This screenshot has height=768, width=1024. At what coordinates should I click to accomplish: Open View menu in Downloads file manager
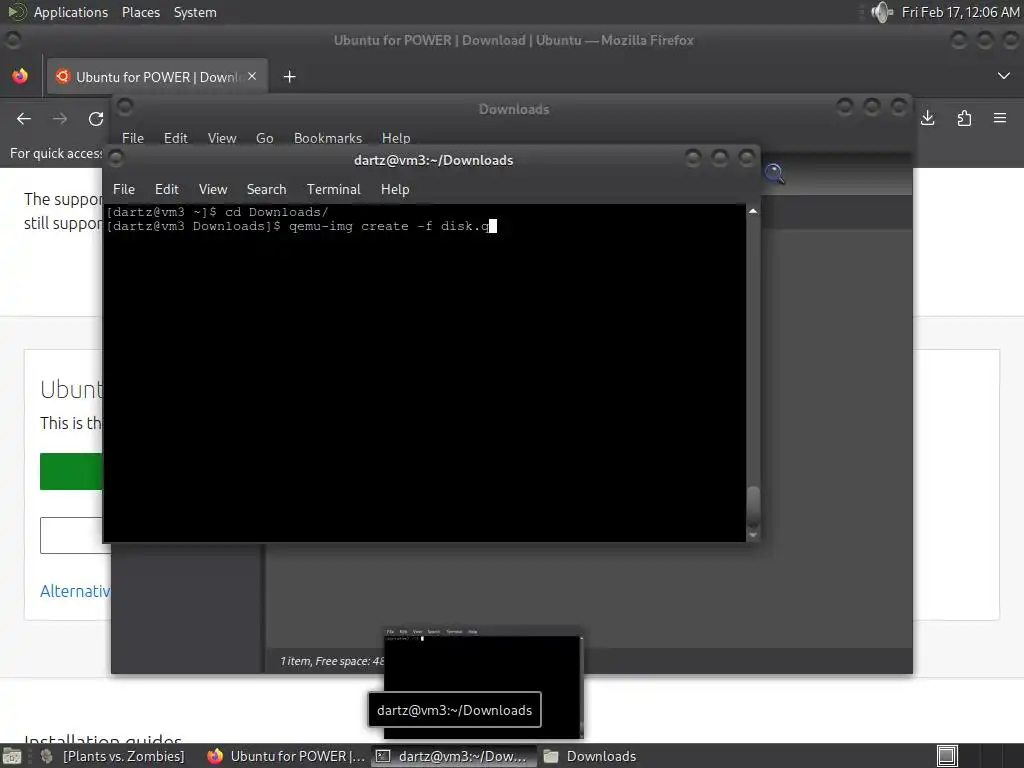point(222,138)
